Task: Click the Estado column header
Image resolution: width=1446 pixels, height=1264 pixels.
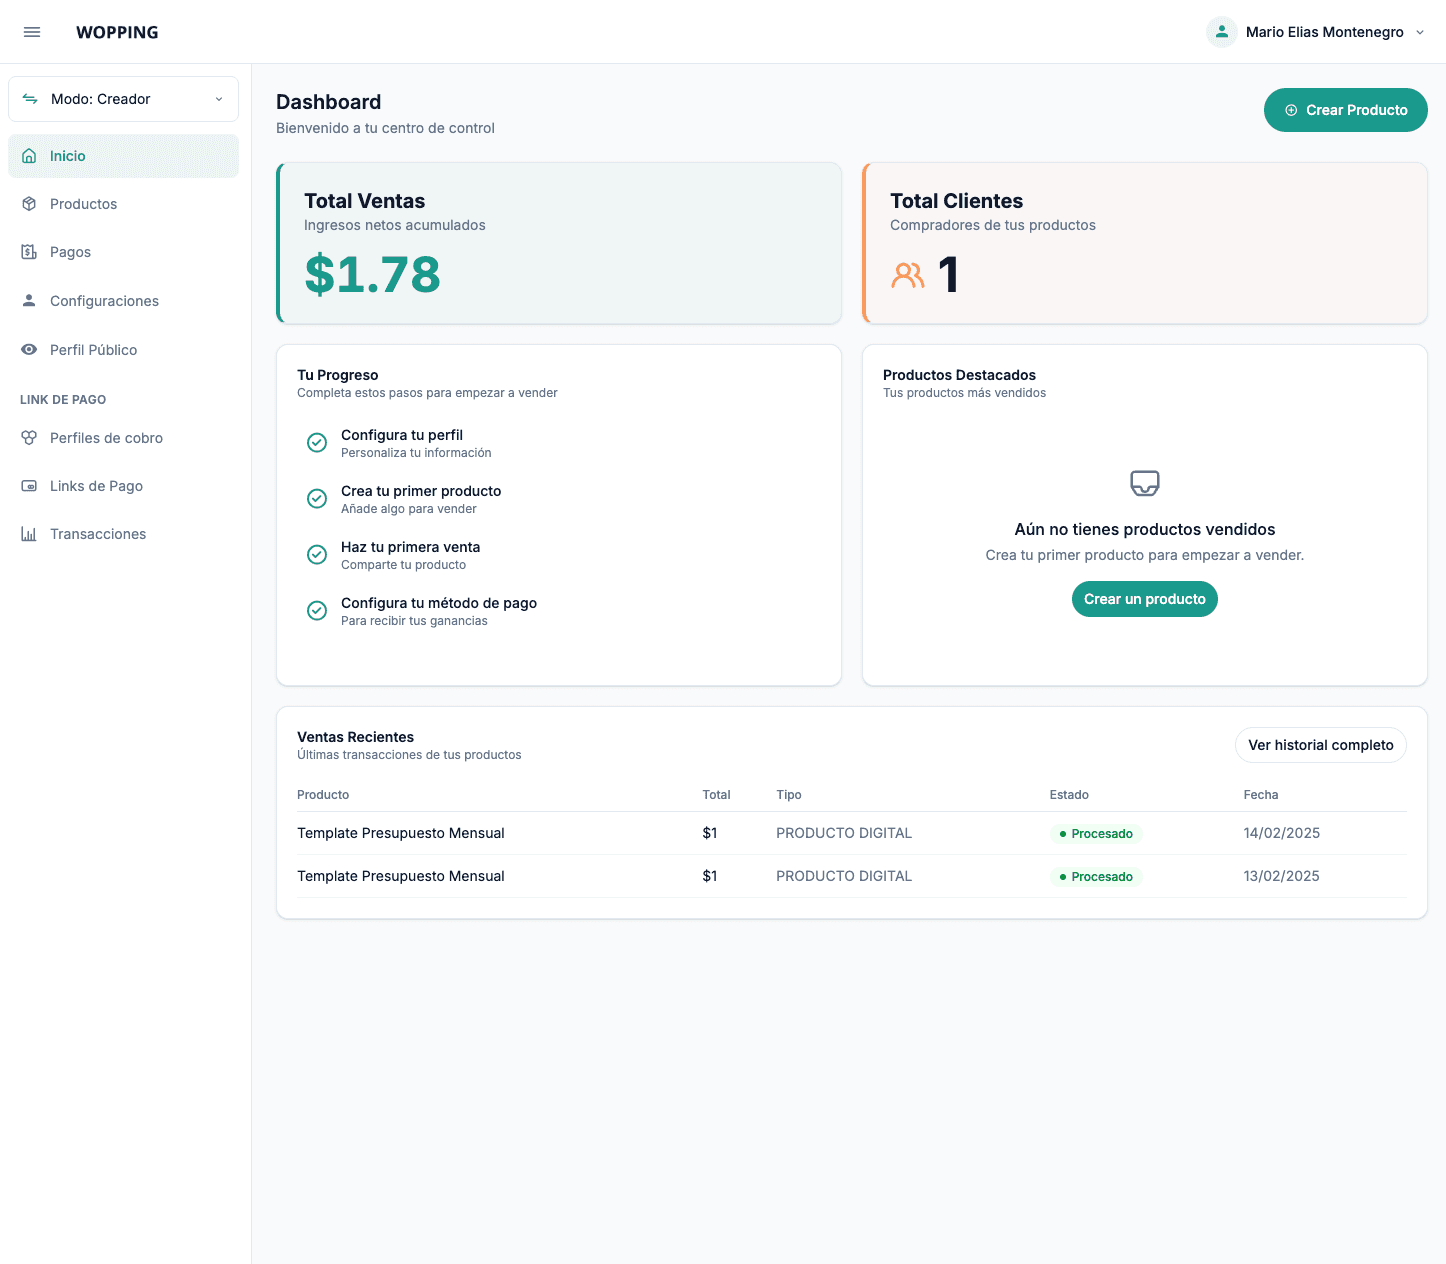Action: coord(1069,795)
